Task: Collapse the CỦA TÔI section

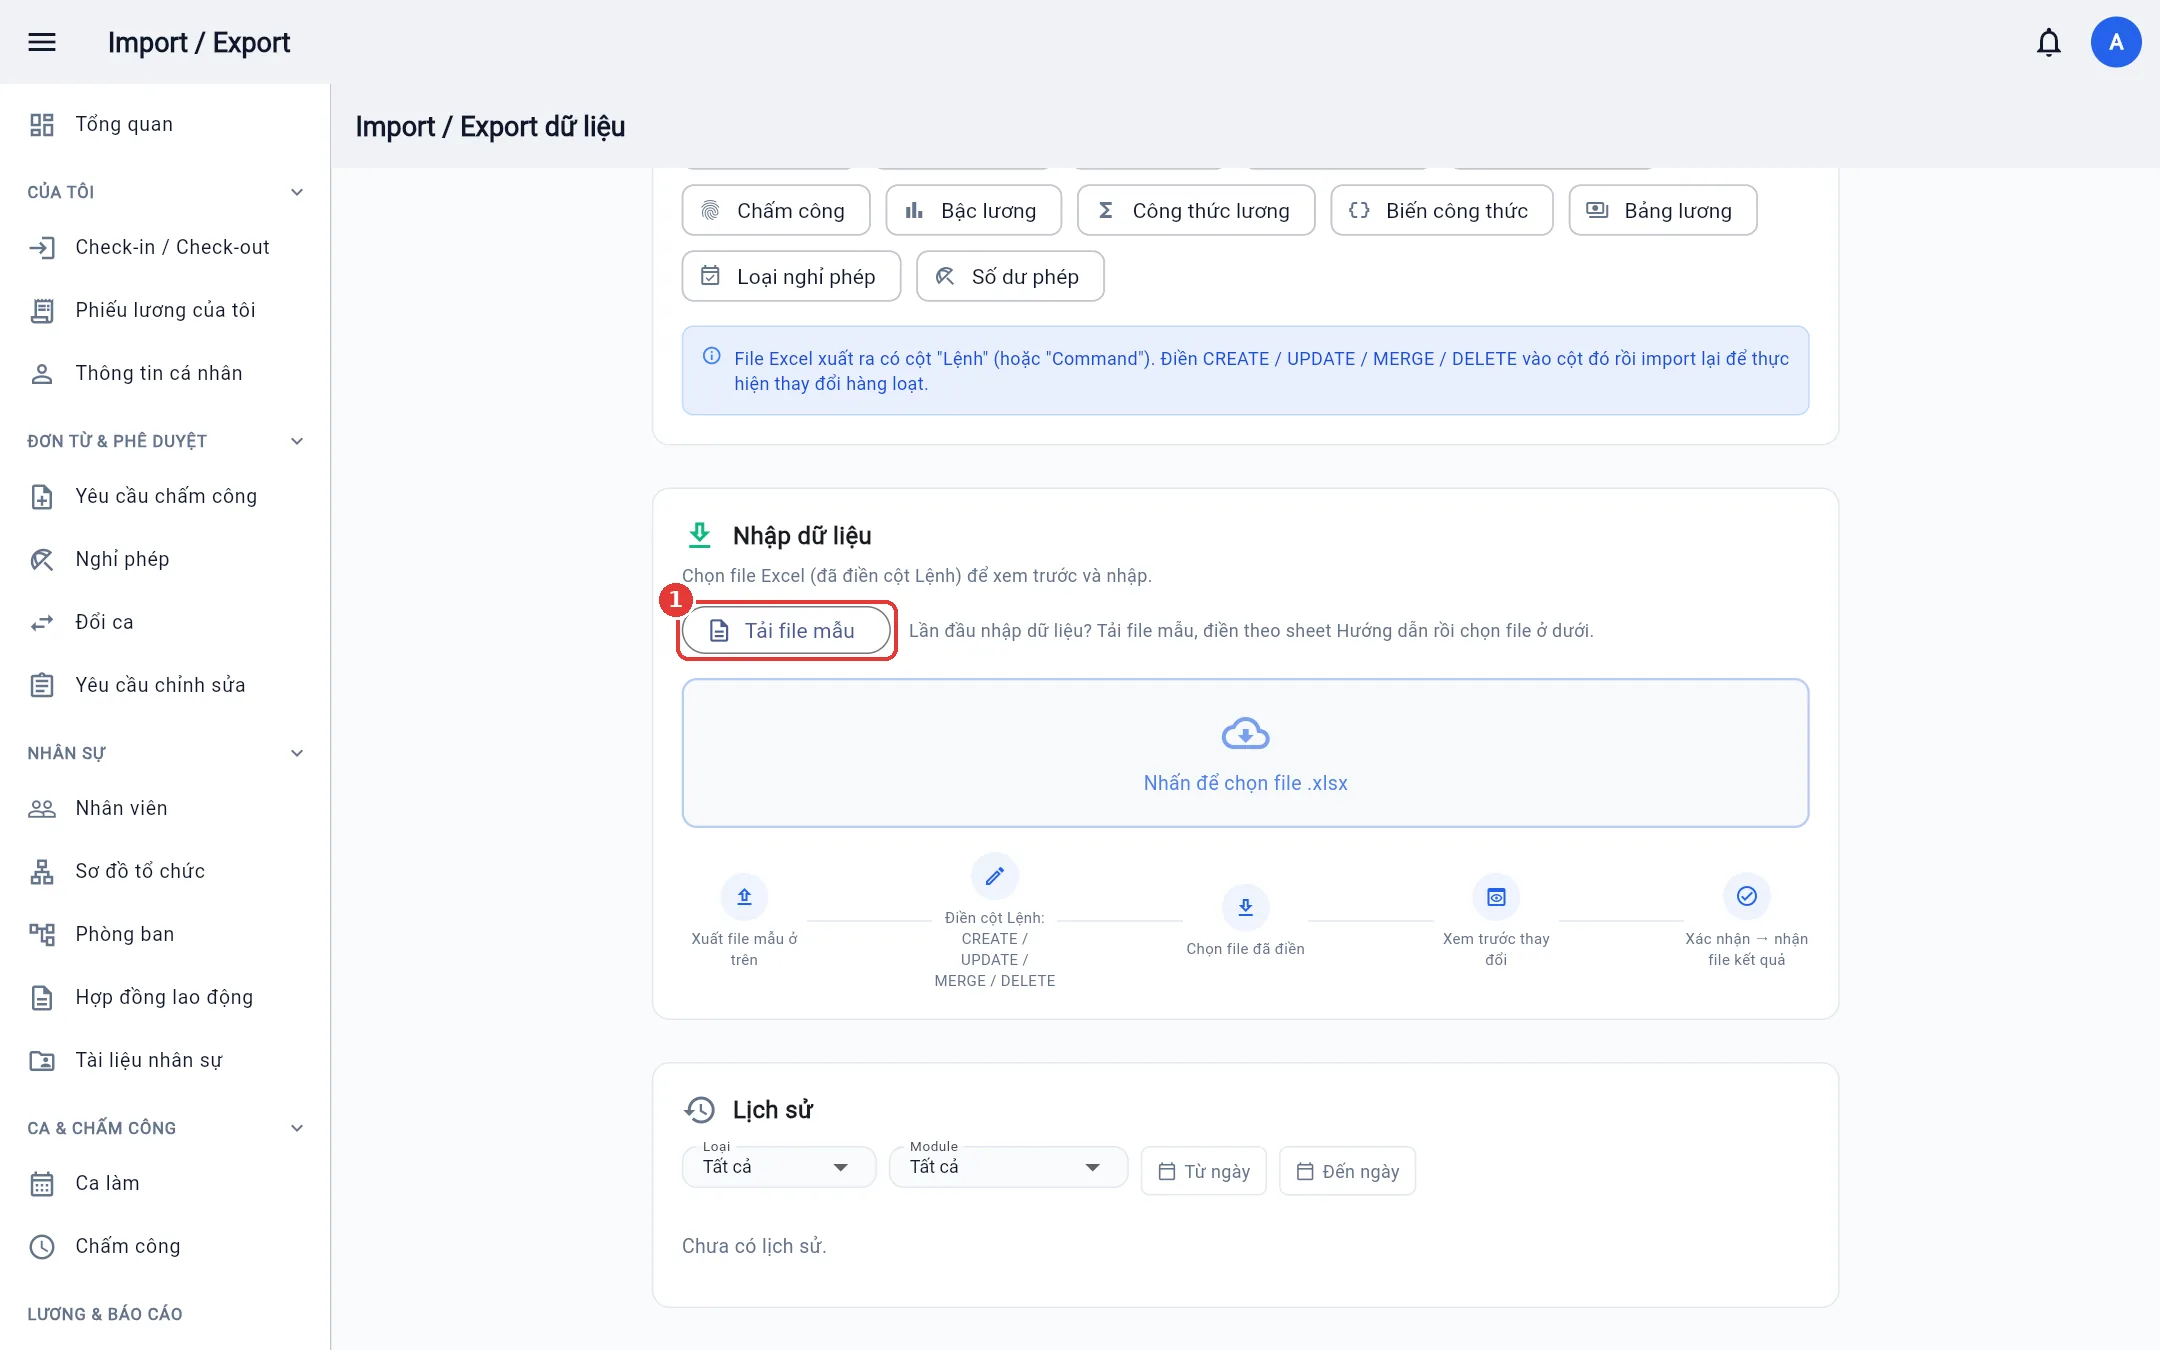Action: [x=297, y=192]
